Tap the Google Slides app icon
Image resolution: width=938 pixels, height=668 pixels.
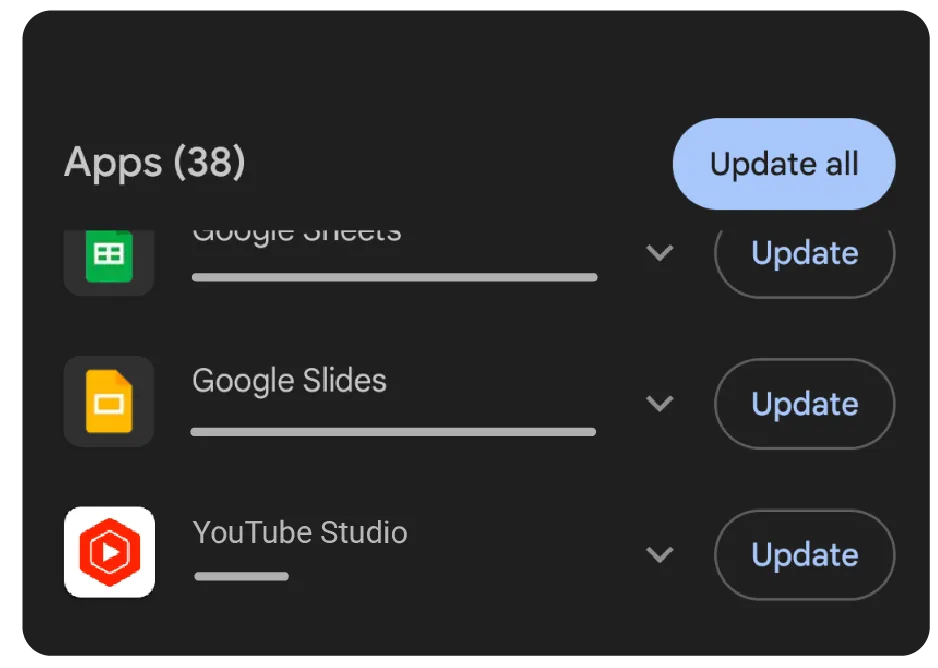point(108,401)
